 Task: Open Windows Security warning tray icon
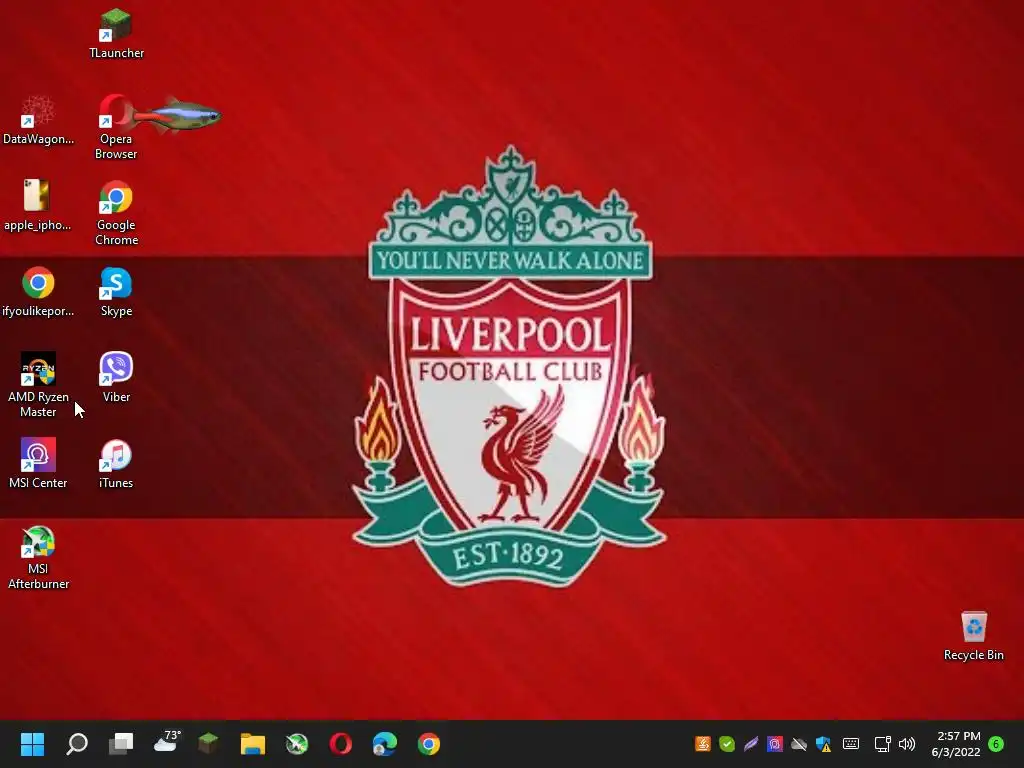pos(824,743)
